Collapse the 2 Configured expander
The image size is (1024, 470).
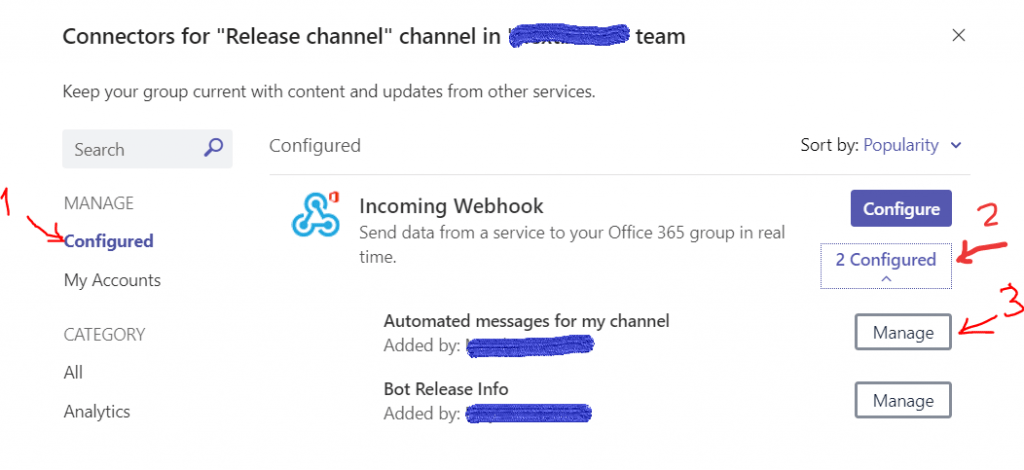(x=885, y=260)
